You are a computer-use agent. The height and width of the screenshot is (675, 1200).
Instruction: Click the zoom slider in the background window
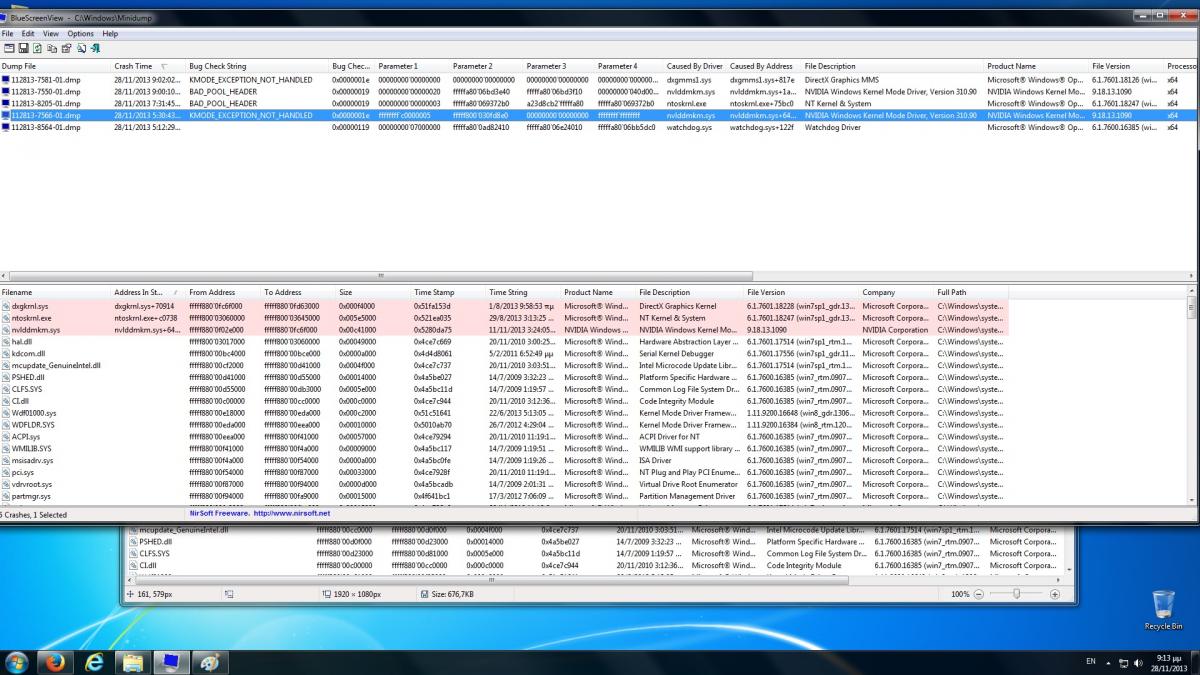pos(1017,594)
